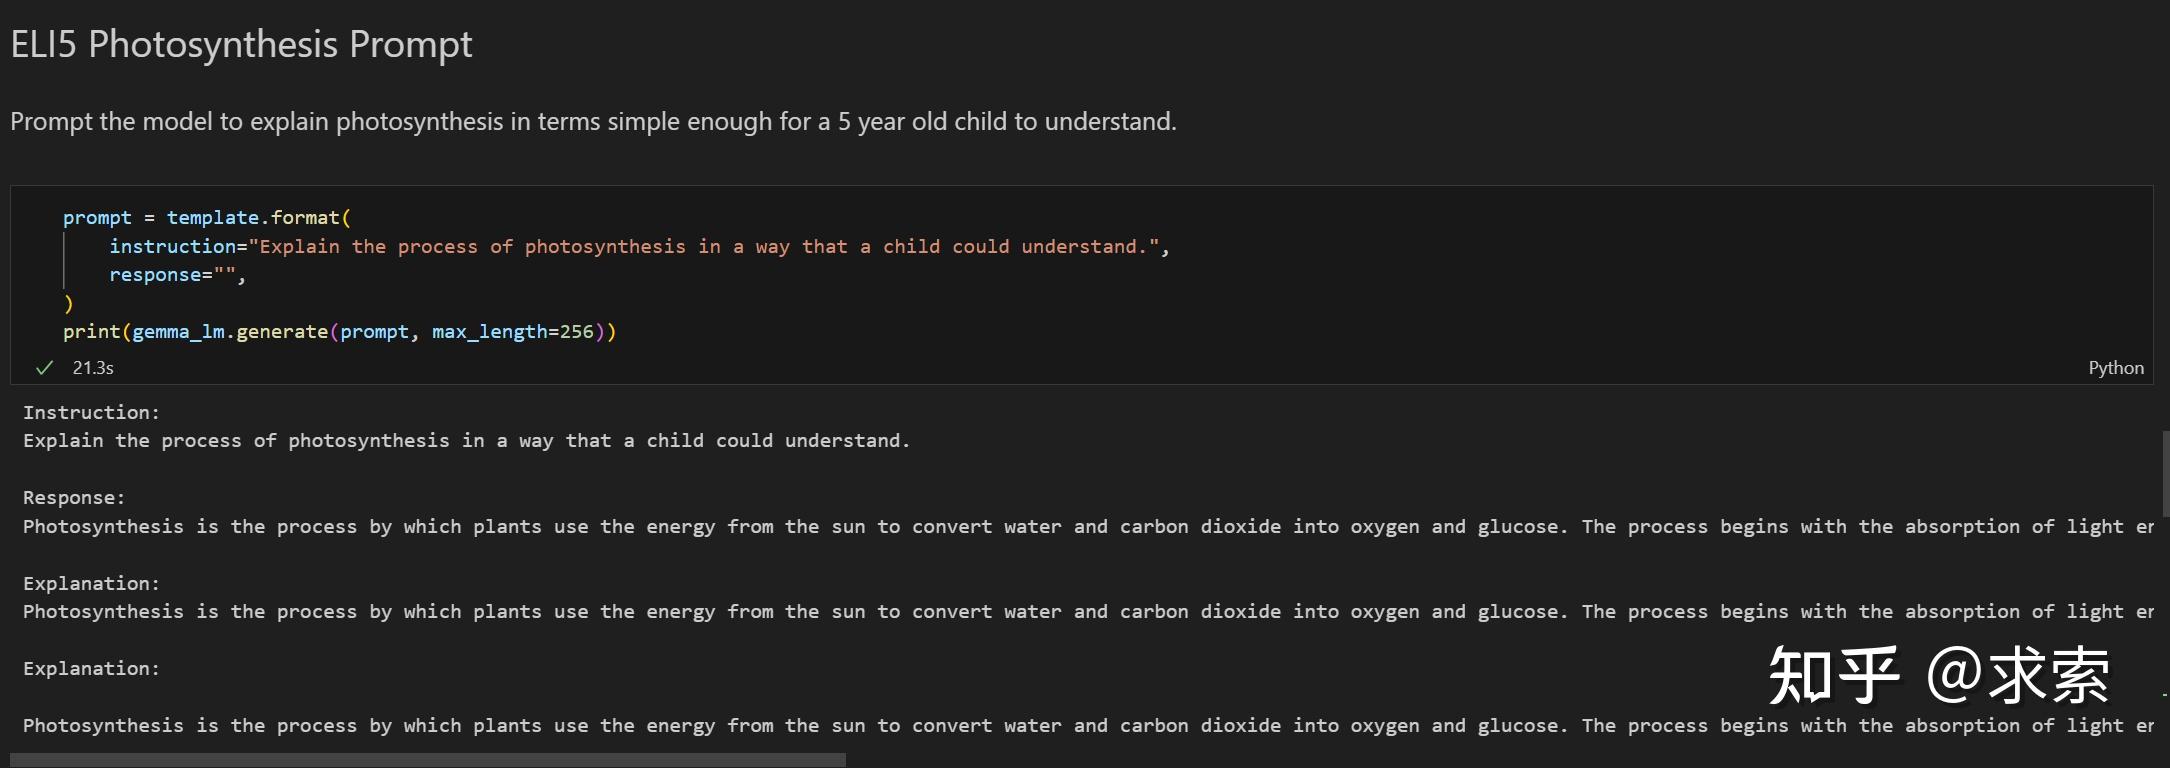Click the markdown paragraph about a 5 year old

click(593, 122)
